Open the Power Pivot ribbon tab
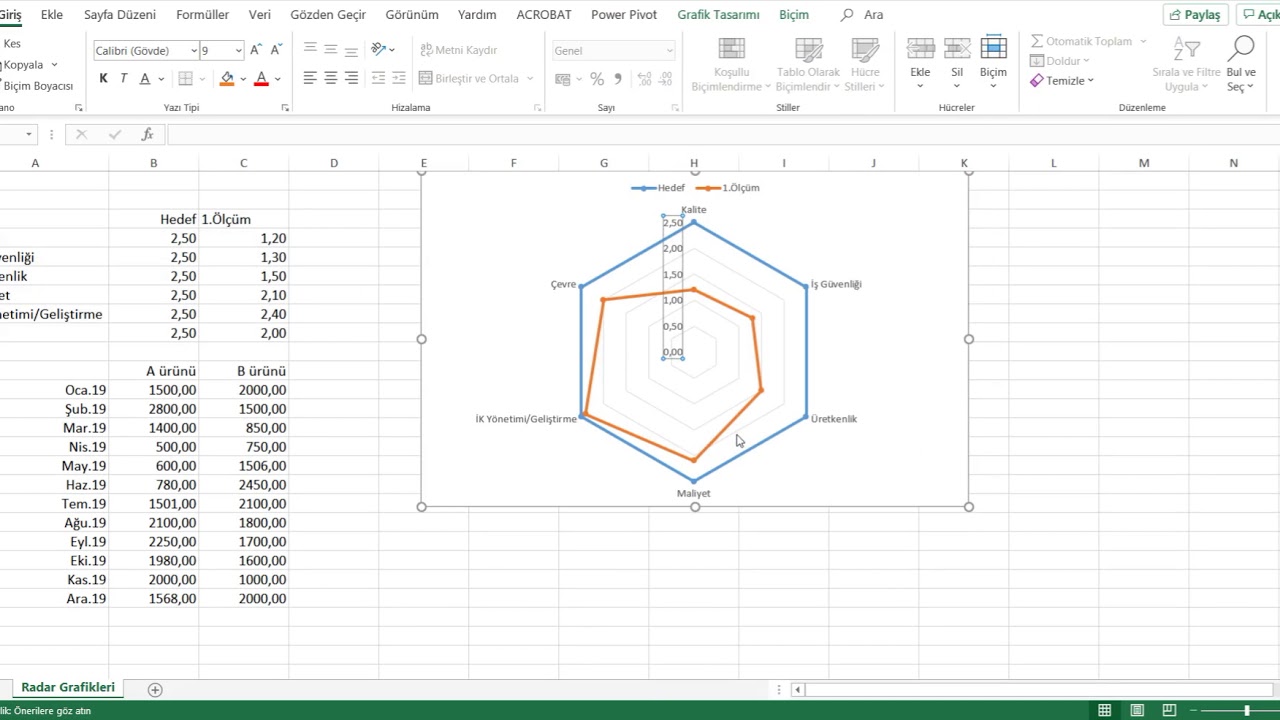This screenshot has height=720, width=1280. coord(624,15)
